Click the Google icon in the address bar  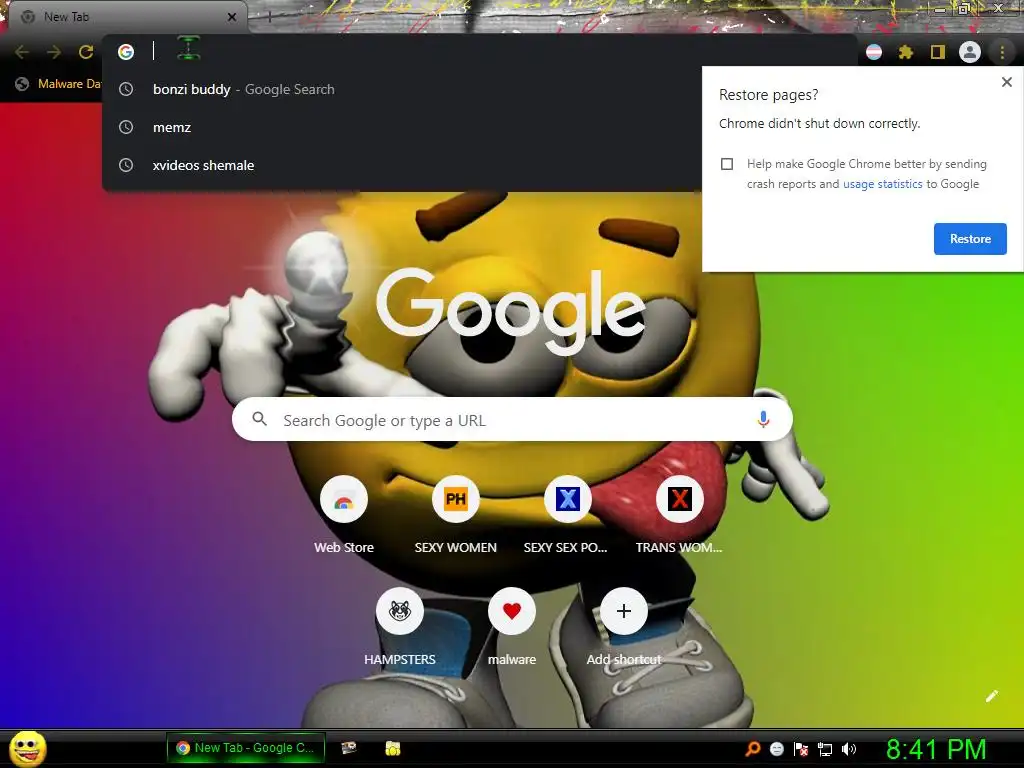click(126, 52)
